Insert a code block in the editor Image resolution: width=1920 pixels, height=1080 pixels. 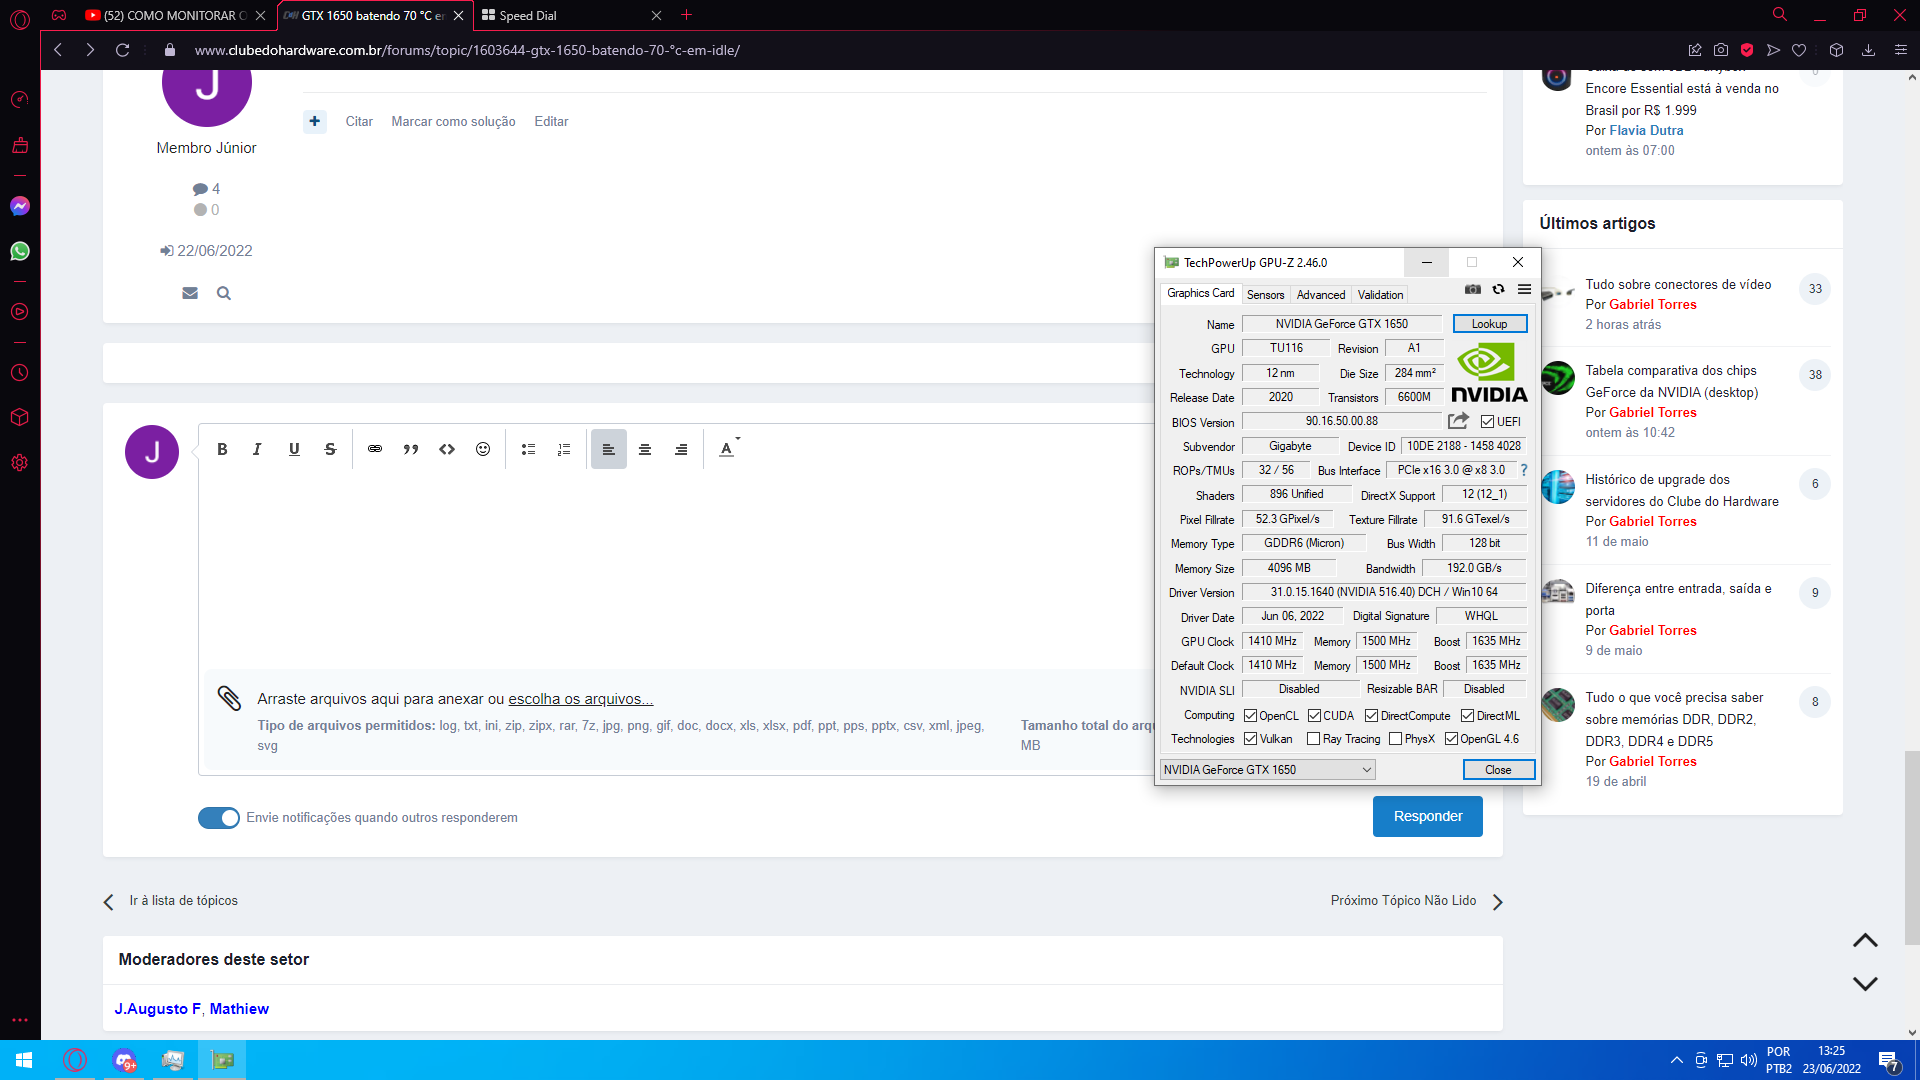447,449
